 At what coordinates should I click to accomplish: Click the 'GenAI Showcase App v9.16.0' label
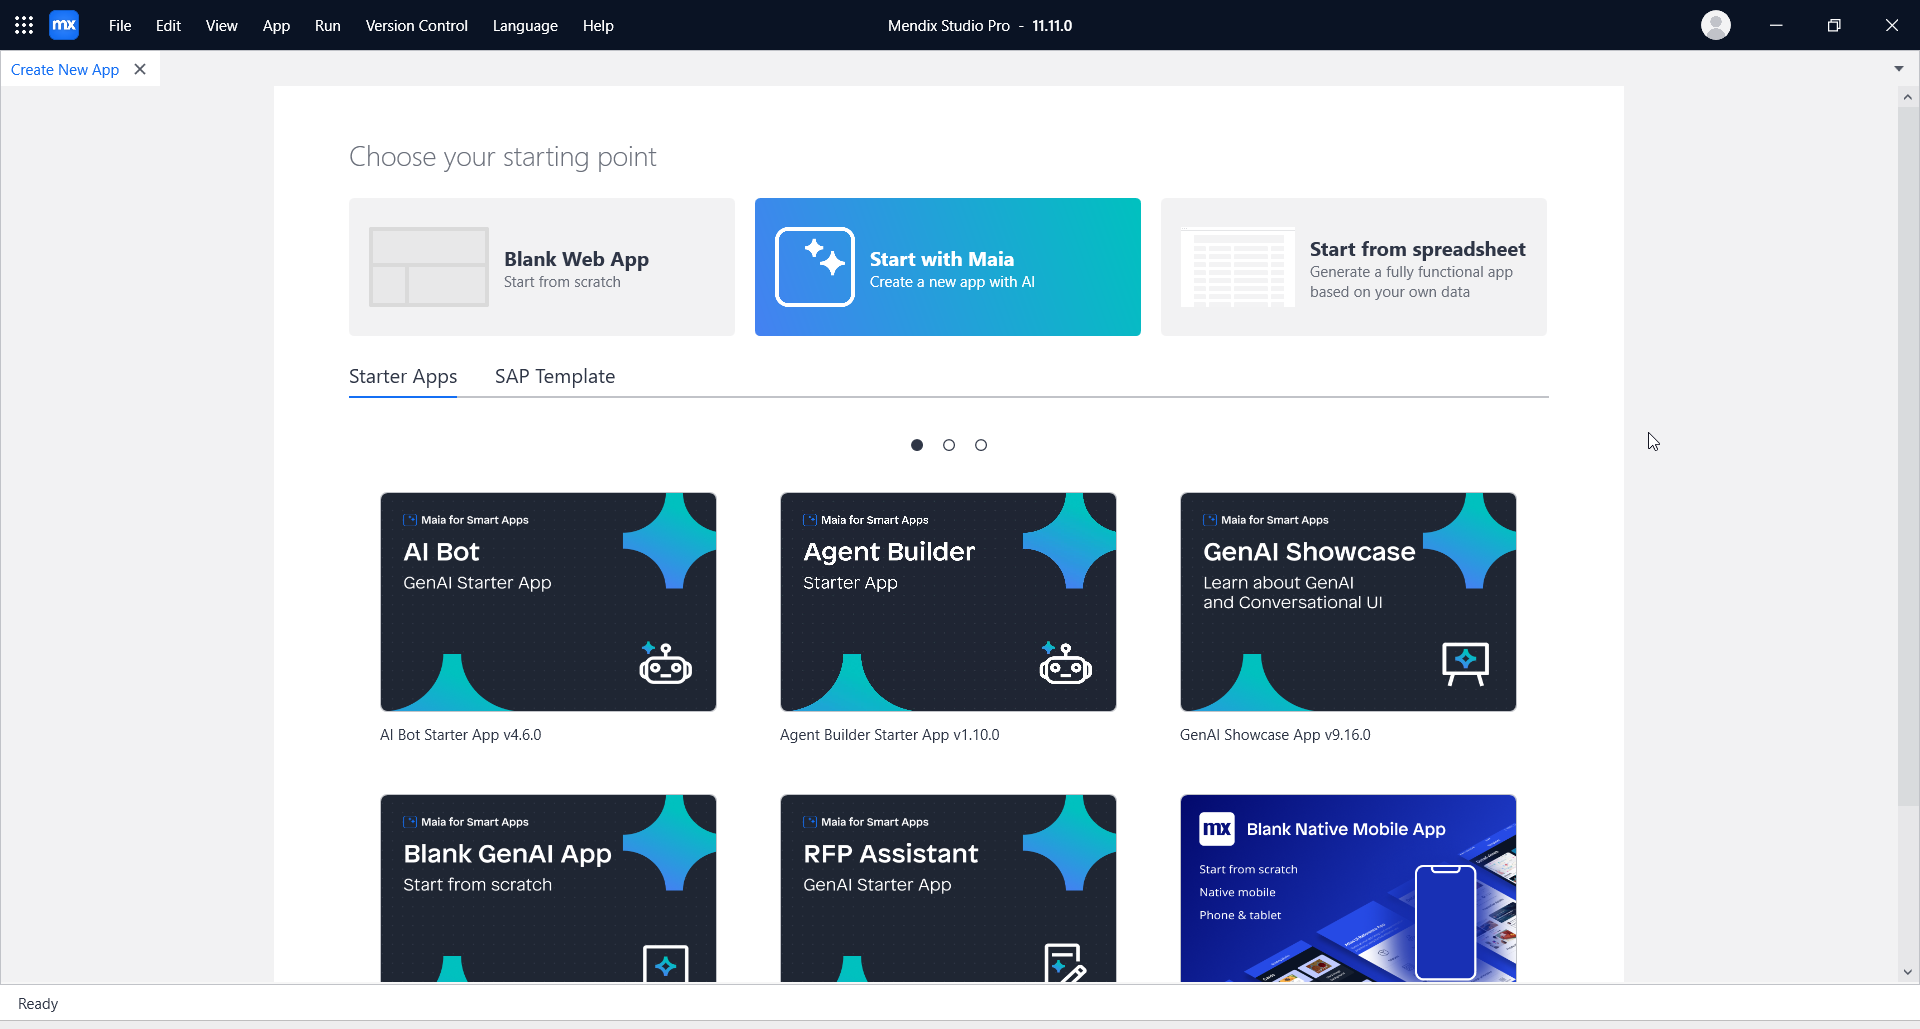pyautogui.click(x=1275, y=735)
